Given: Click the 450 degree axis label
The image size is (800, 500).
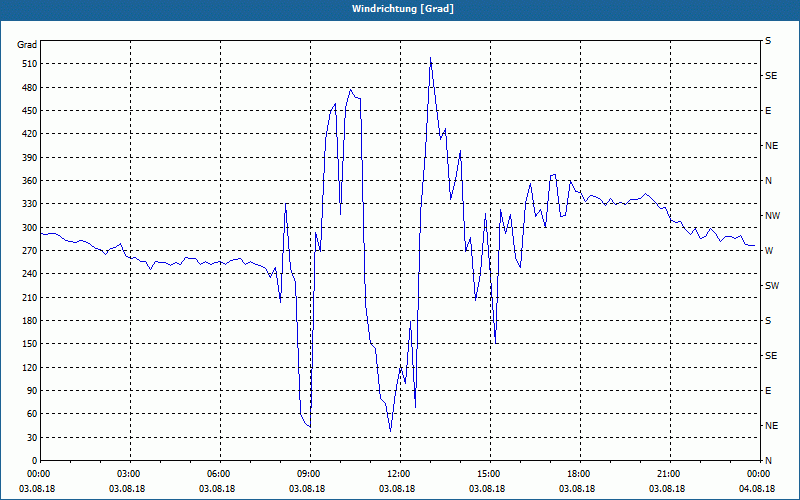Looking at the screenshot, I should 30,111.
